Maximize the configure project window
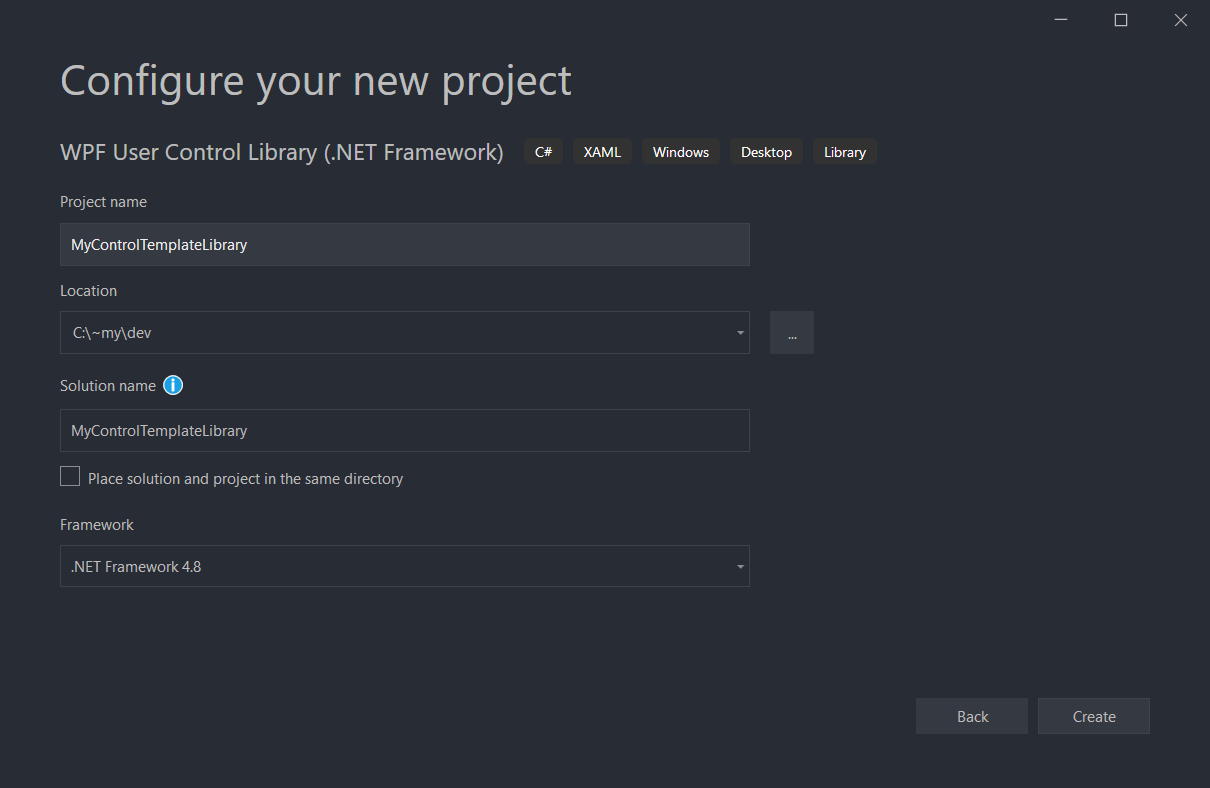Viewport: 1210px width, 788px height. click(x=1121, y=20)
